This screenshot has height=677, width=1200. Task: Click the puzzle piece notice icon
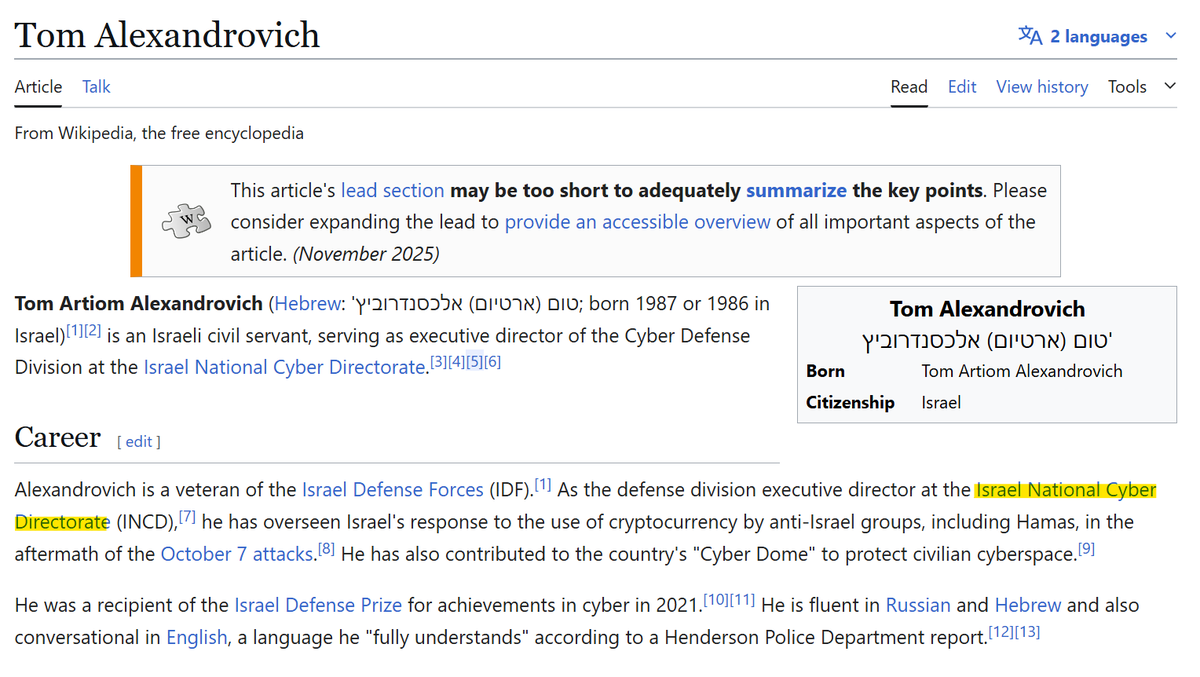point(186,220)
